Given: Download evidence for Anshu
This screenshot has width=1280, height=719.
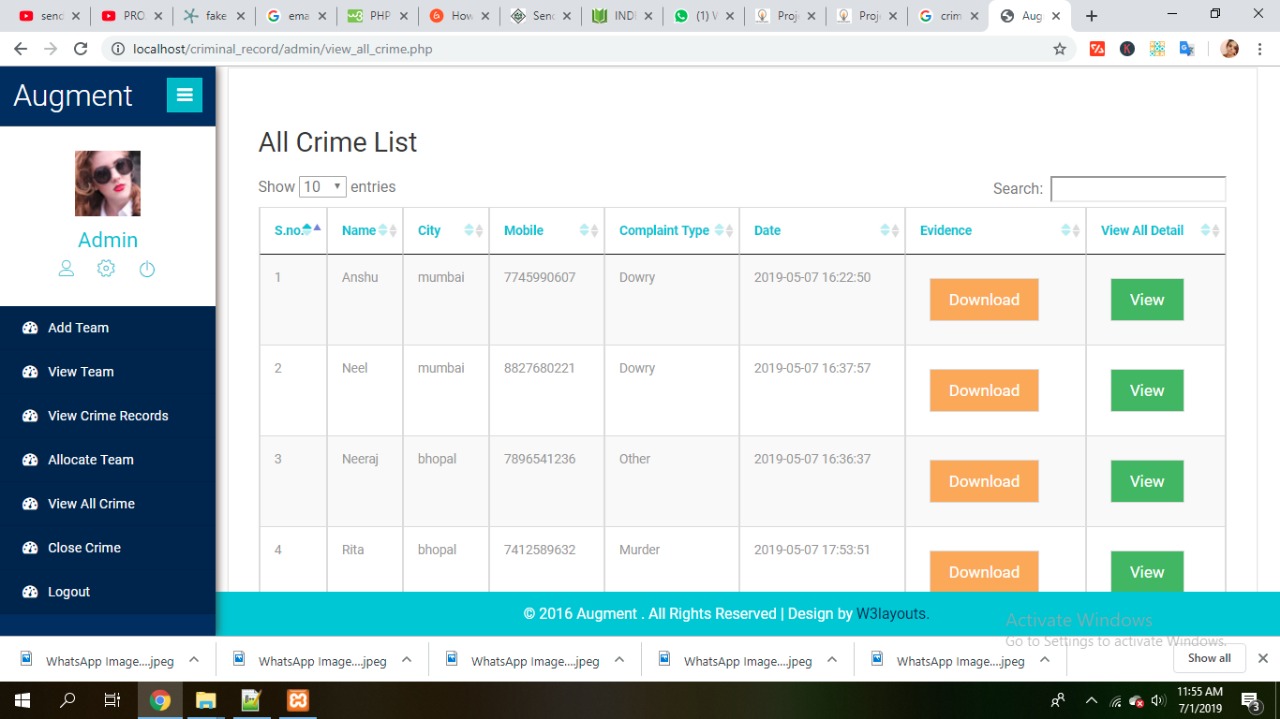Looking at the screenshot, I should (x=983, y=300).
